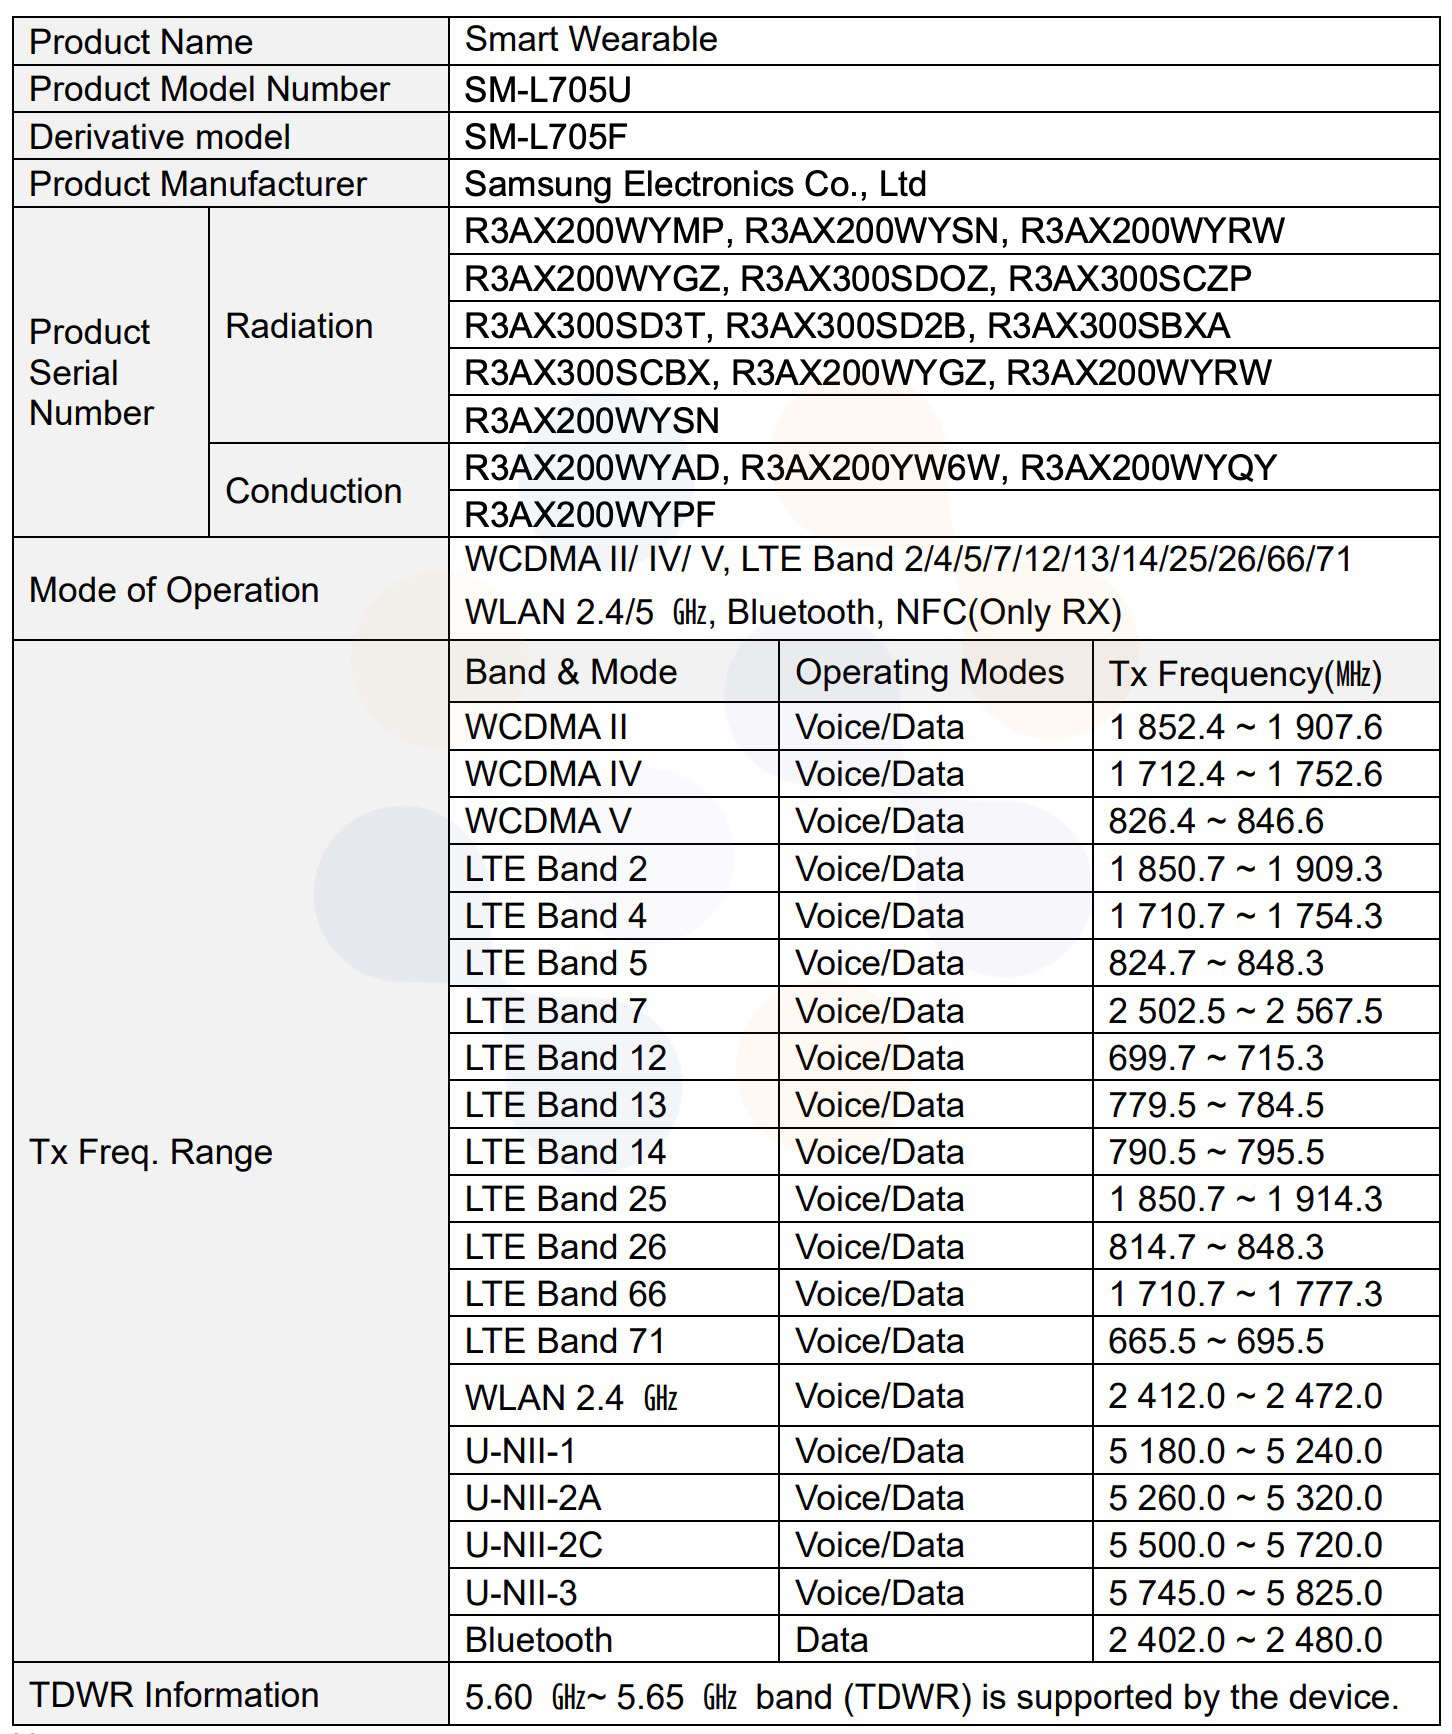Click the Tx Freq. Range label
Image resolution: width=1452 pixels, height=1734 pixels.
151,1152
